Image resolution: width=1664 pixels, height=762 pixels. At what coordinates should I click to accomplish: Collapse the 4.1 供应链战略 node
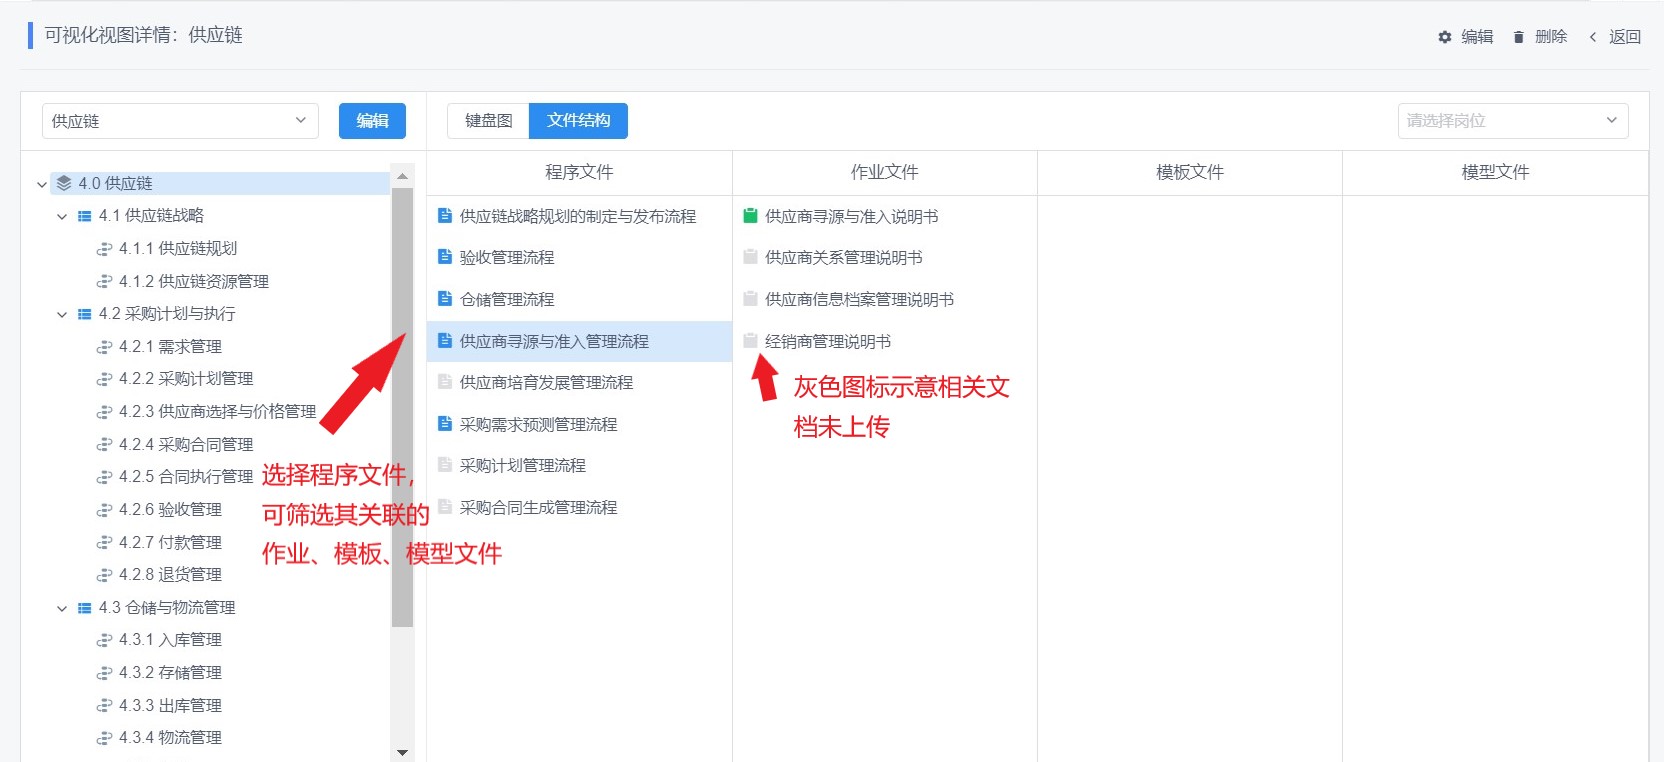click(x=62, y=216)
